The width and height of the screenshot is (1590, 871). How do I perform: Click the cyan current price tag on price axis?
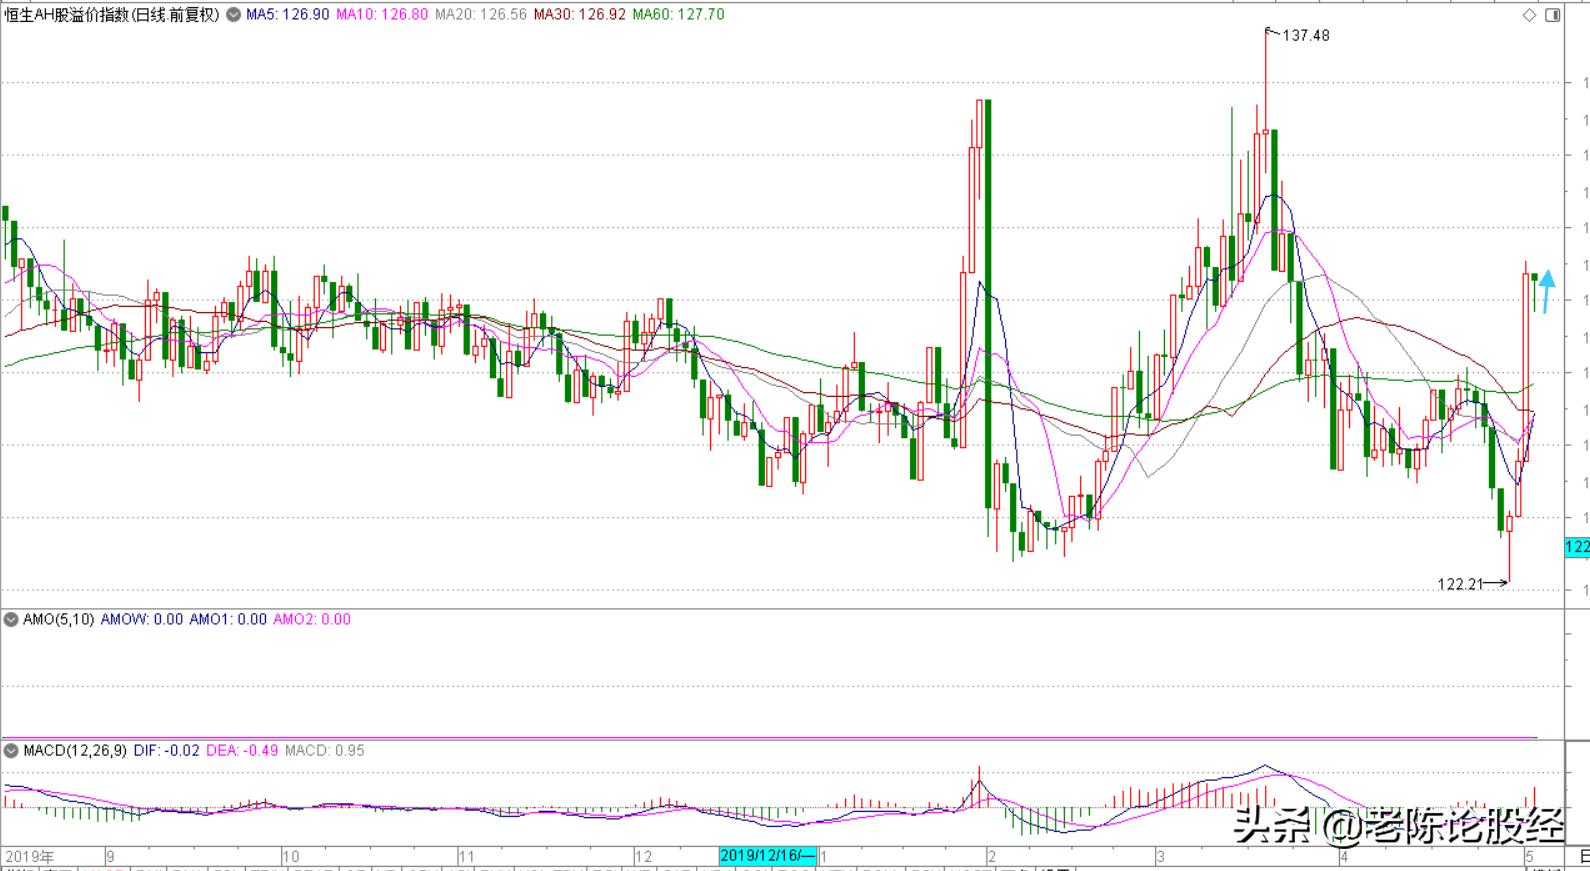click(1577, 547)
